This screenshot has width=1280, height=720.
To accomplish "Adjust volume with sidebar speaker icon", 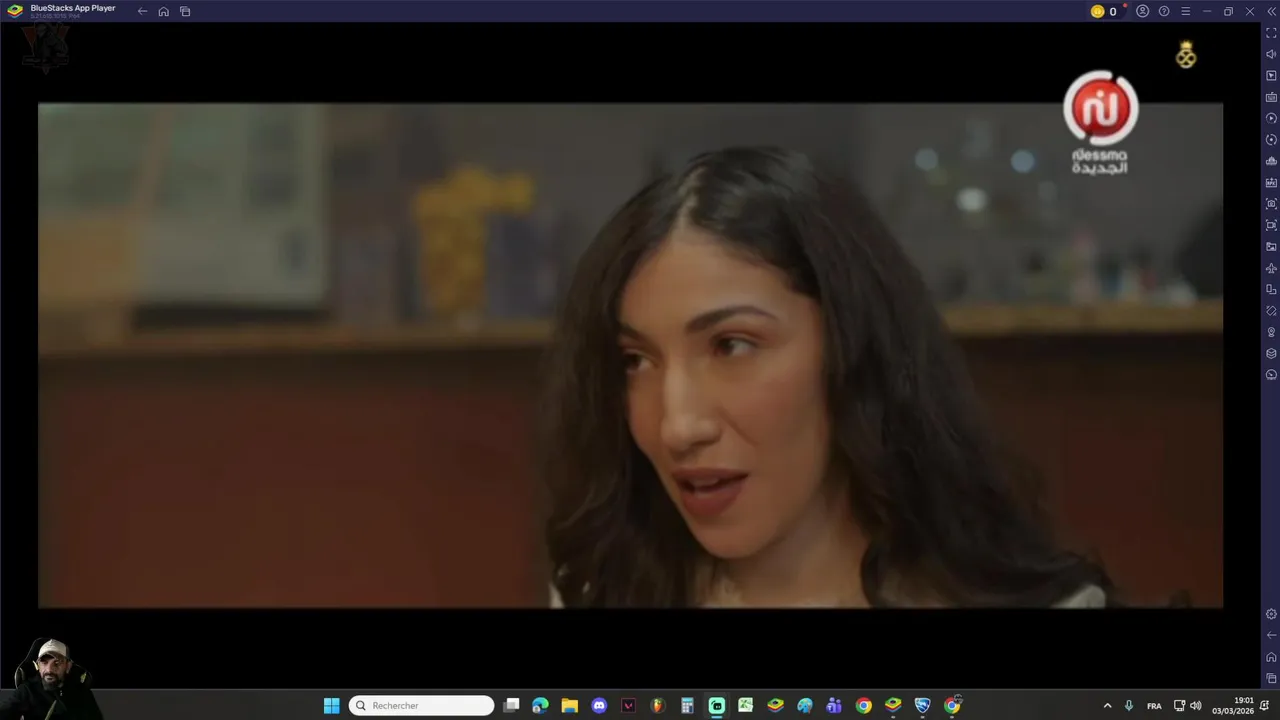I will coord(1271,54).
